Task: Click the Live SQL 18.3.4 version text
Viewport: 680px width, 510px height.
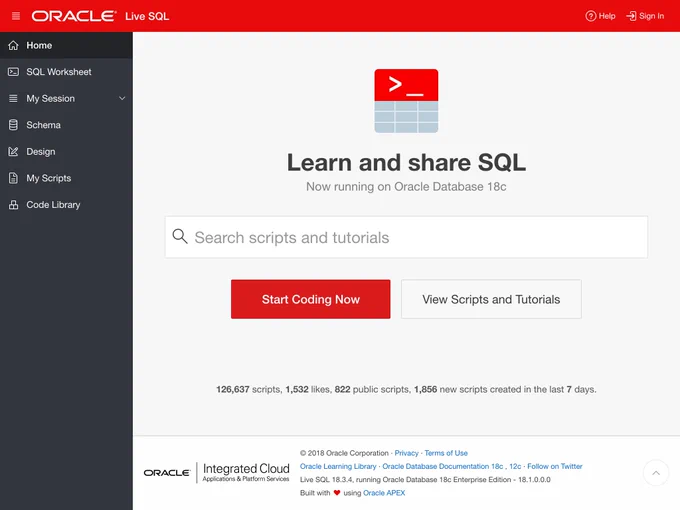Action: 425,480
